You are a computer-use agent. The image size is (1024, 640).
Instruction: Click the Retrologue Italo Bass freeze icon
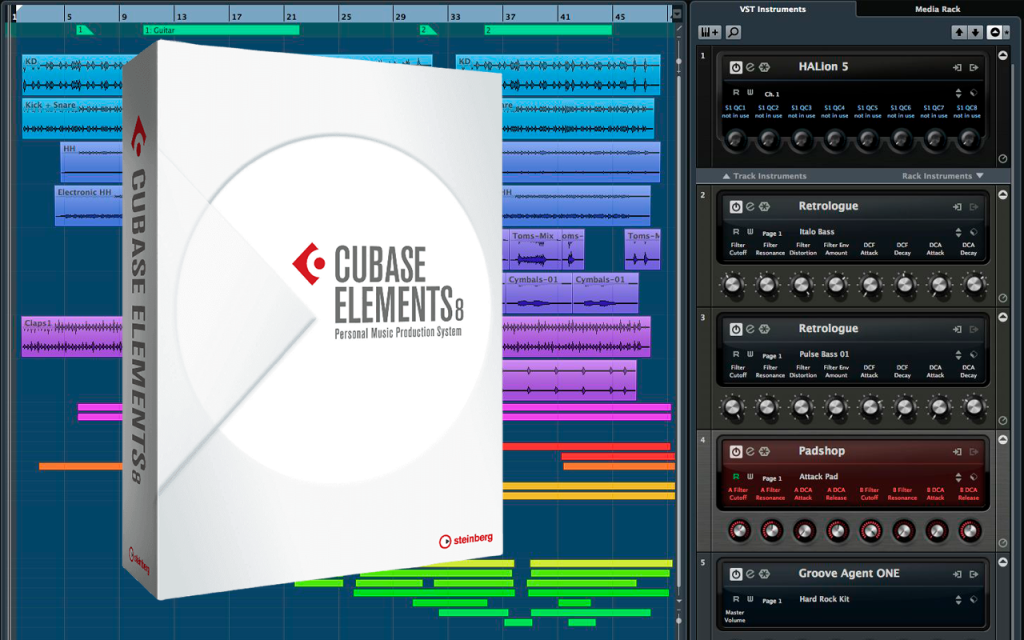[764, 206]
